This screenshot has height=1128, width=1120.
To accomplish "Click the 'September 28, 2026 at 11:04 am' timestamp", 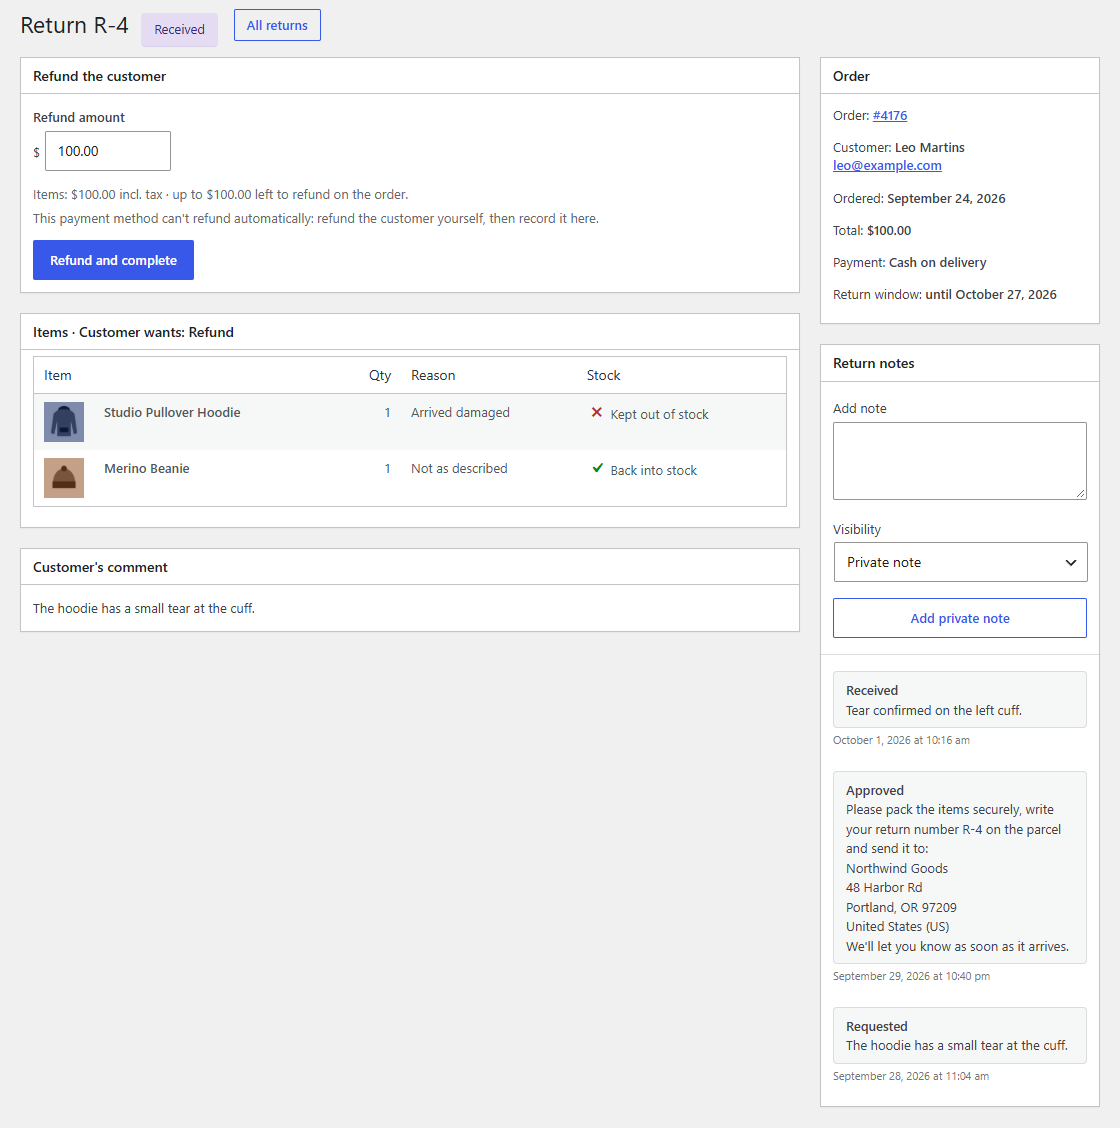I will [911, 1076].
